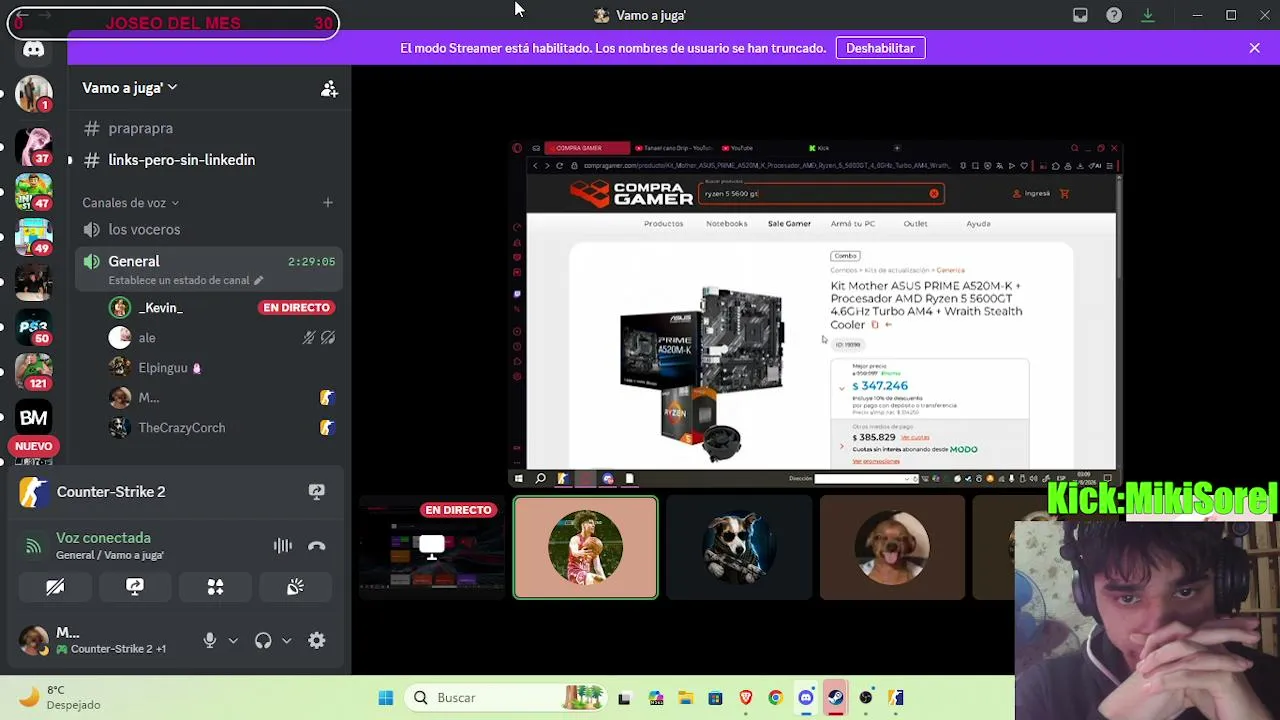The image size is (1280, 720).
Task: Invite people to Vamo a juga' server
Action: click(x=329, y=88)
